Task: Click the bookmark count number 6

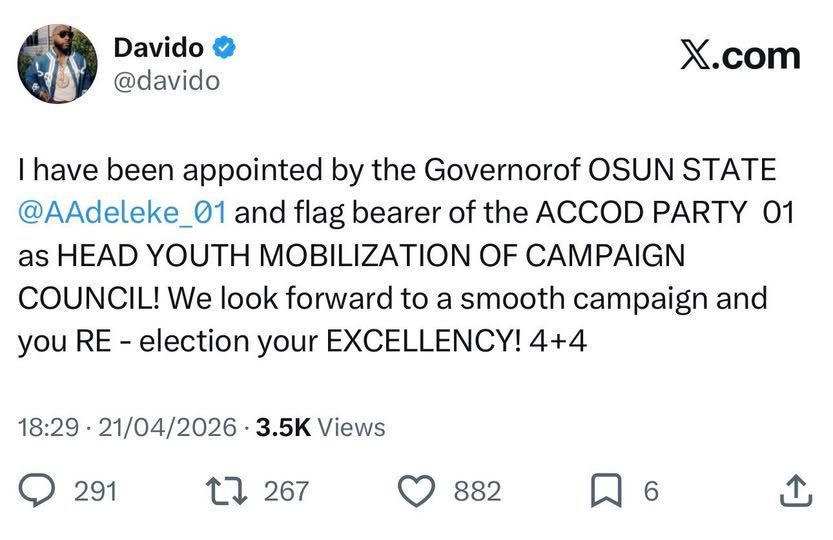Action: click(x=651, y=491)
